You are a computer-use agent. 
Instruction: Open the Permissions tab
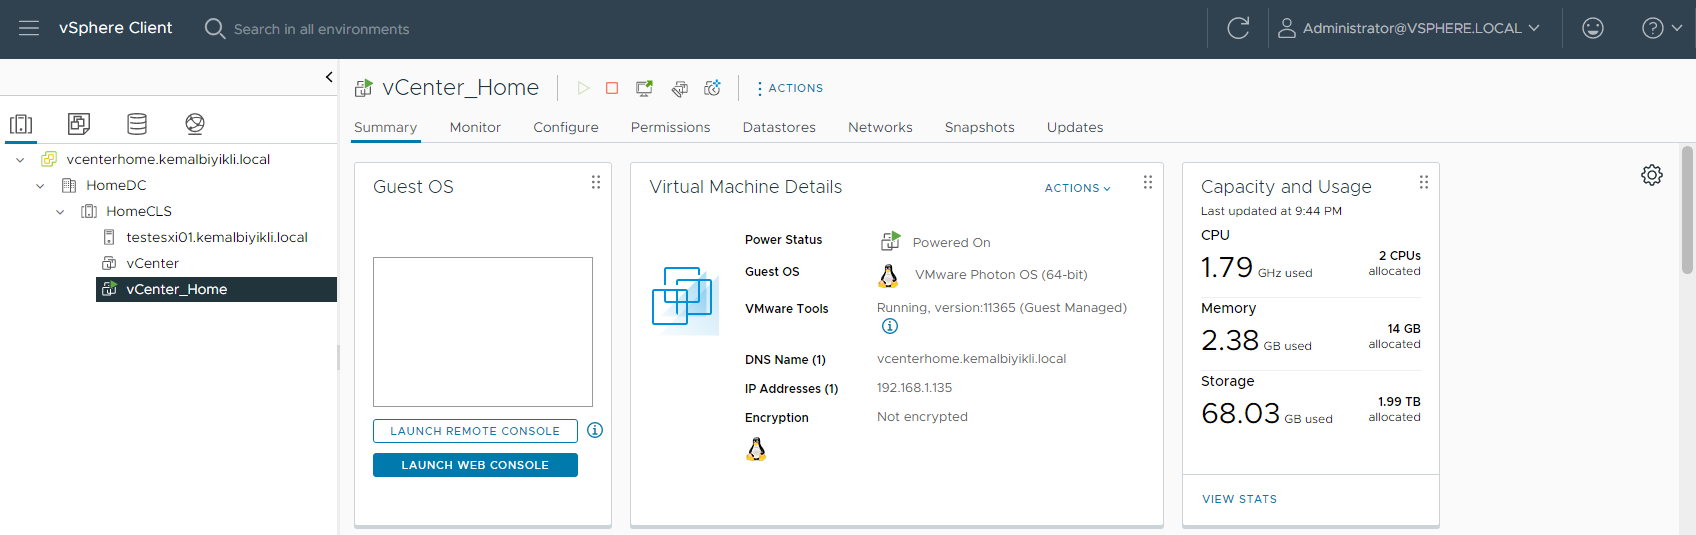tap(670, 127)
